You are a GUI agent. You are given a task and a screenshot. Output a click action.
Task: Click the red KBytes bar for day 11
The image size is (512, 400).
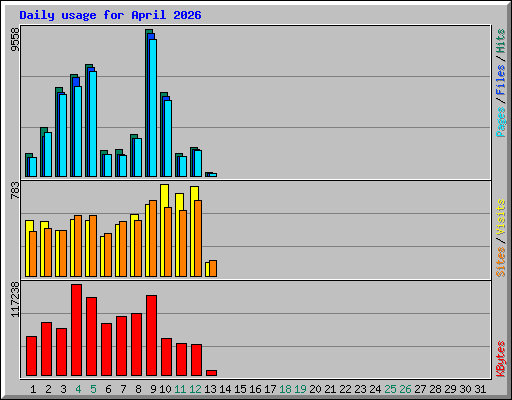181,360
